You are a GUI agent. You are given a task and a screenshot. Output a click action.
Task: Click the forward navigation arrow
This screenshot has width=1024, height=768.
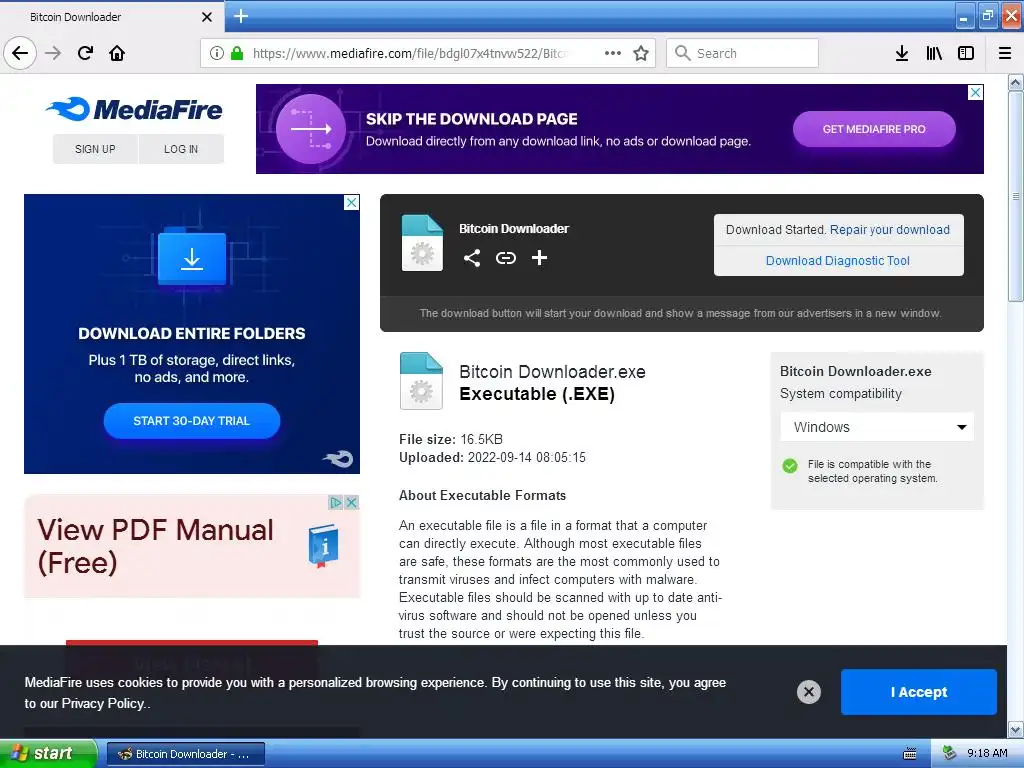pyautogui.click(x=53, y=53)
